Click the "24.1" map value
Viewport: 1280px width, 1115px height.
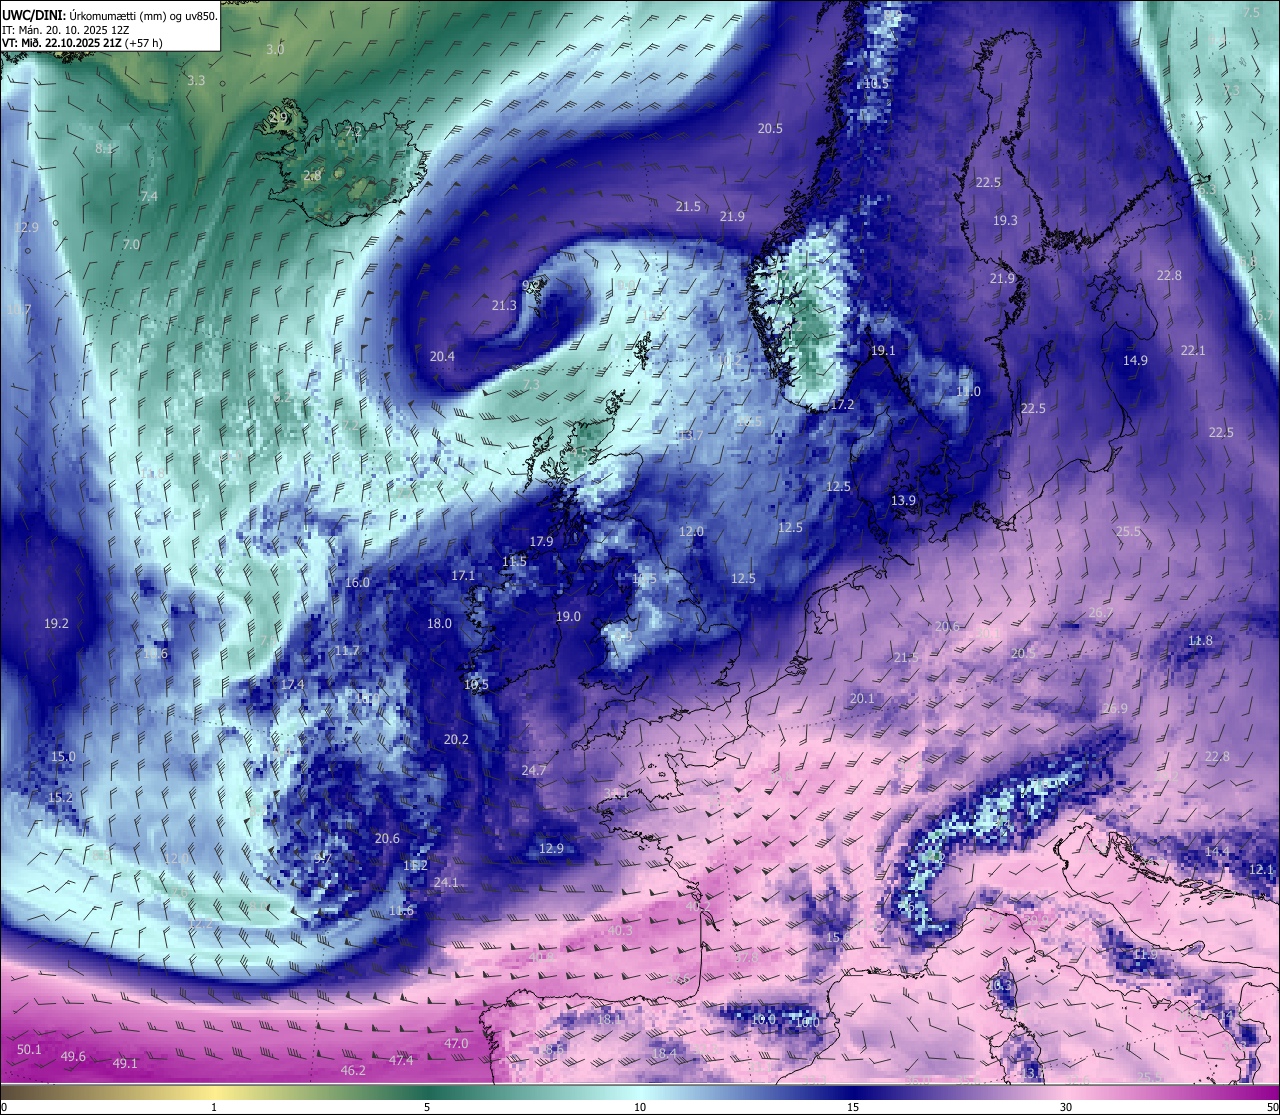tap(446, 882)
